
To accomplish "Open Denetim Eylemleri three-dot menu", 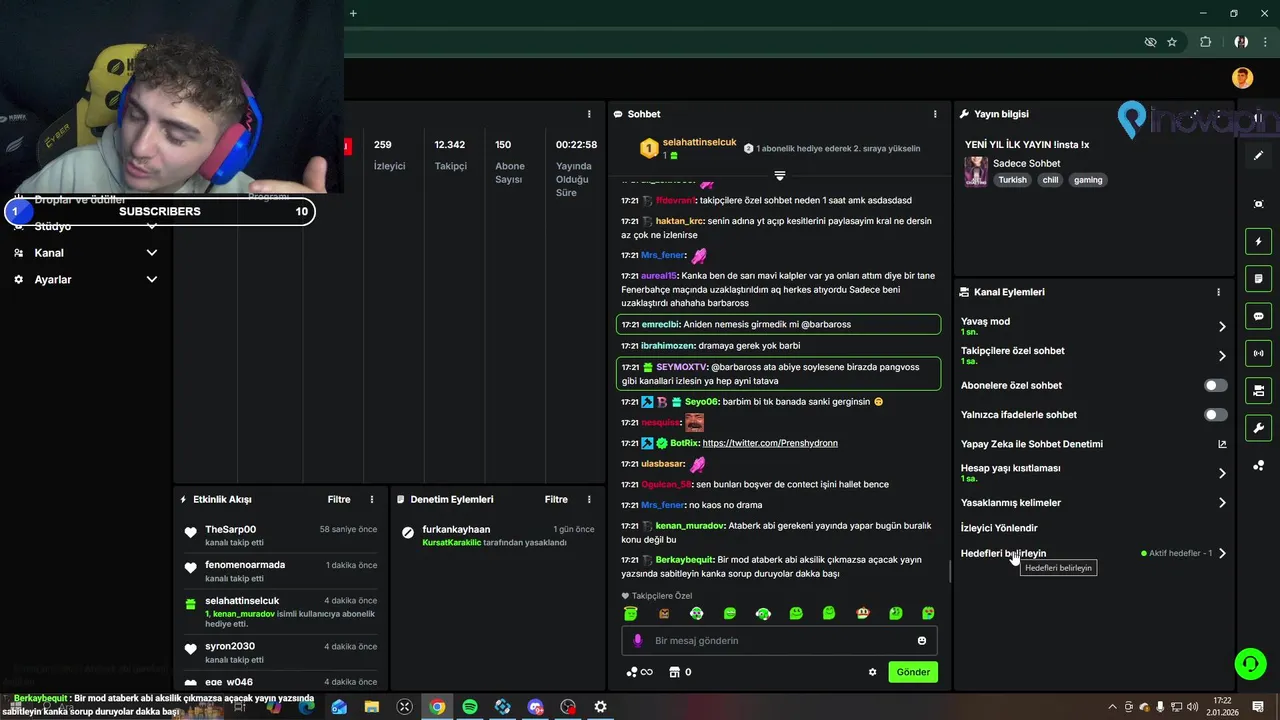I will (x=589, y=499).
